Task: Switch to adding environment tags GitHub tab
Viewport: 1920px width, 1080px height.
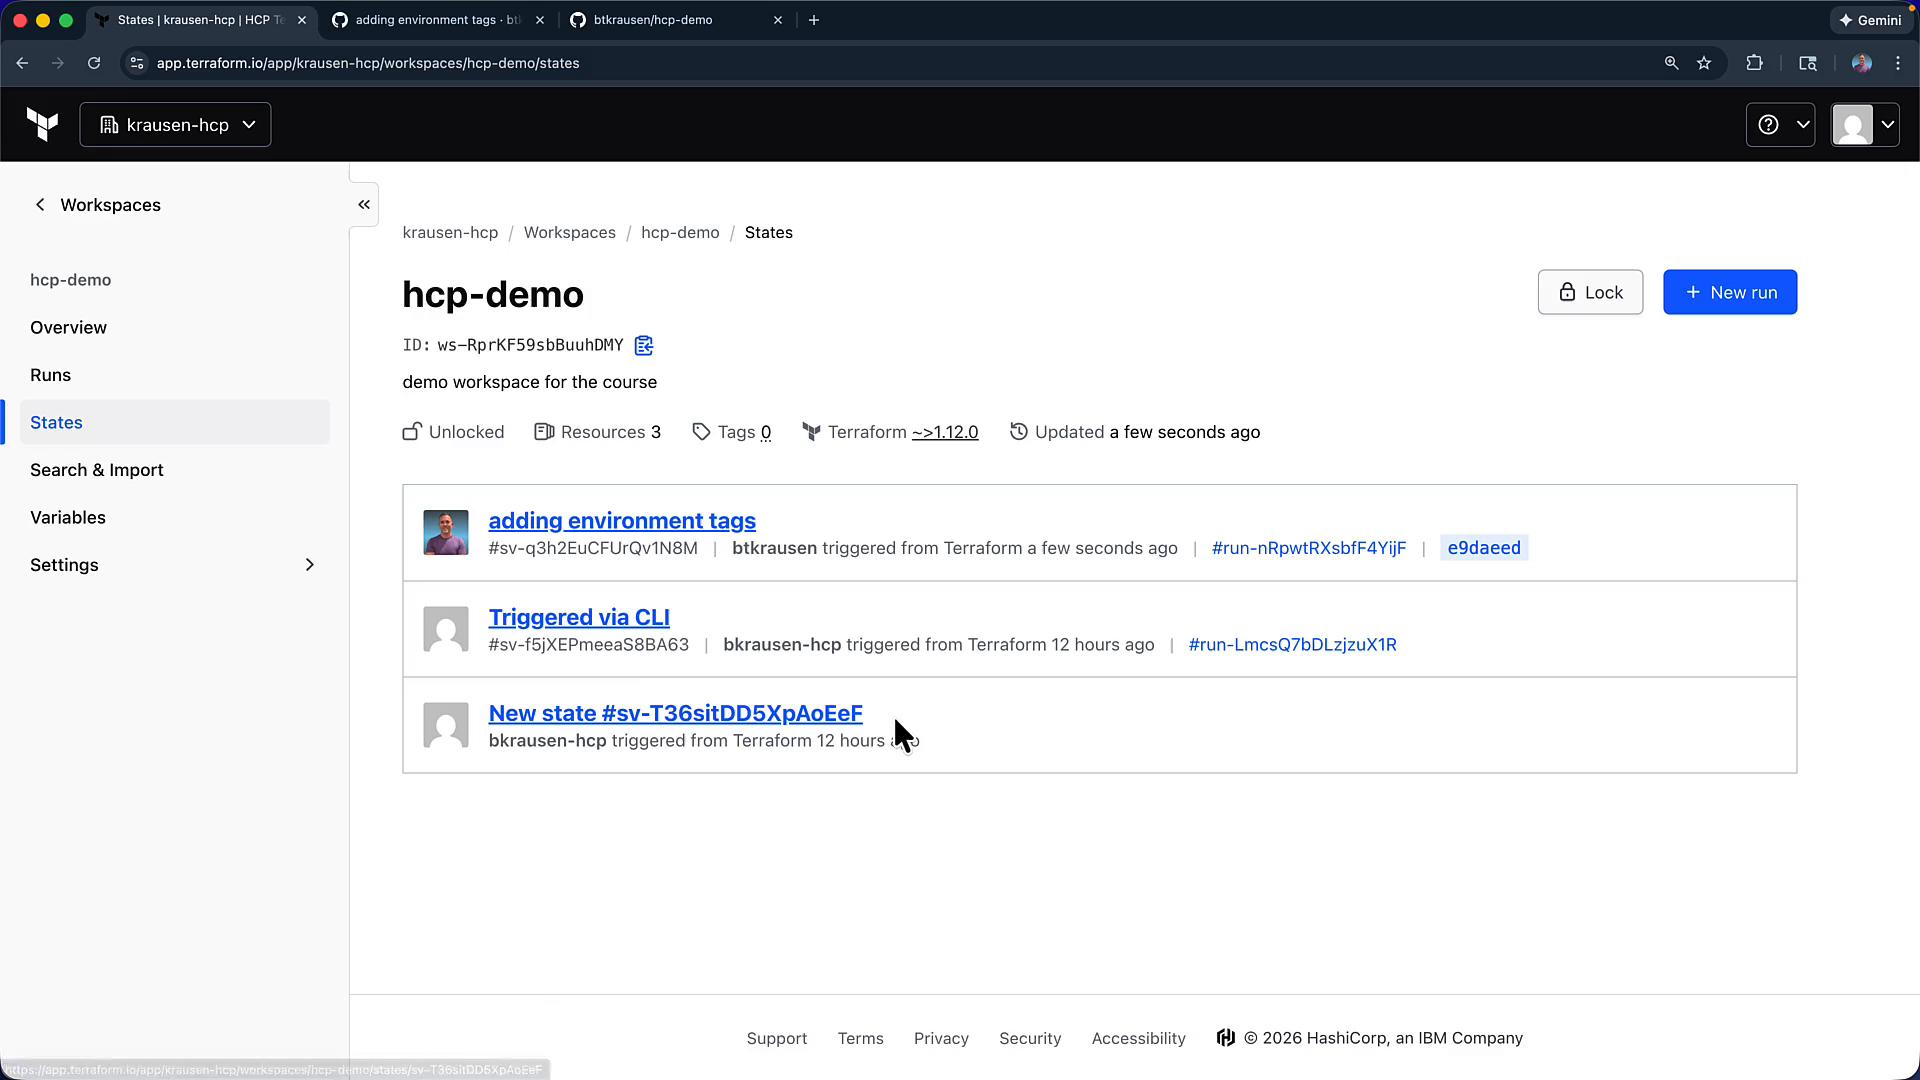Action: point(437,20)
